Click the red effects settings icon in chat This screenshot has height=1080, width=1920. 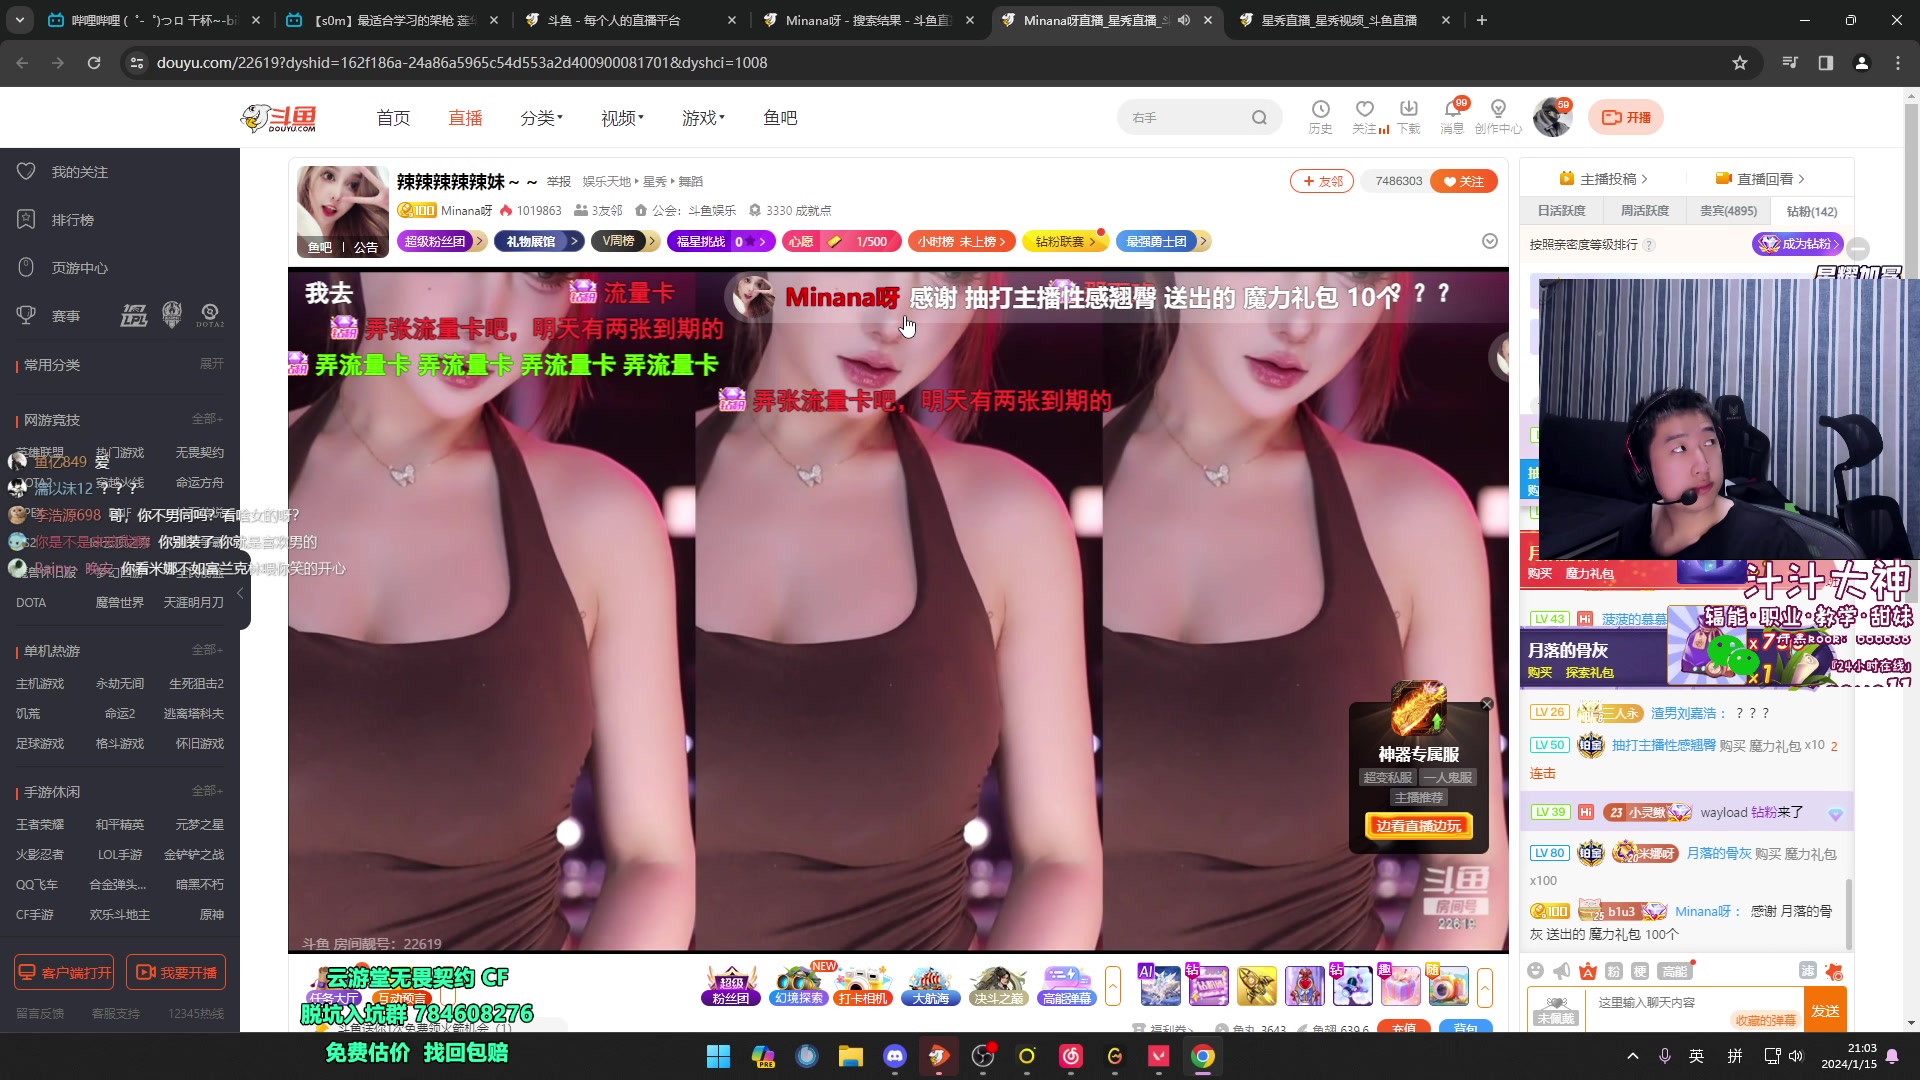coord(1834,971)
